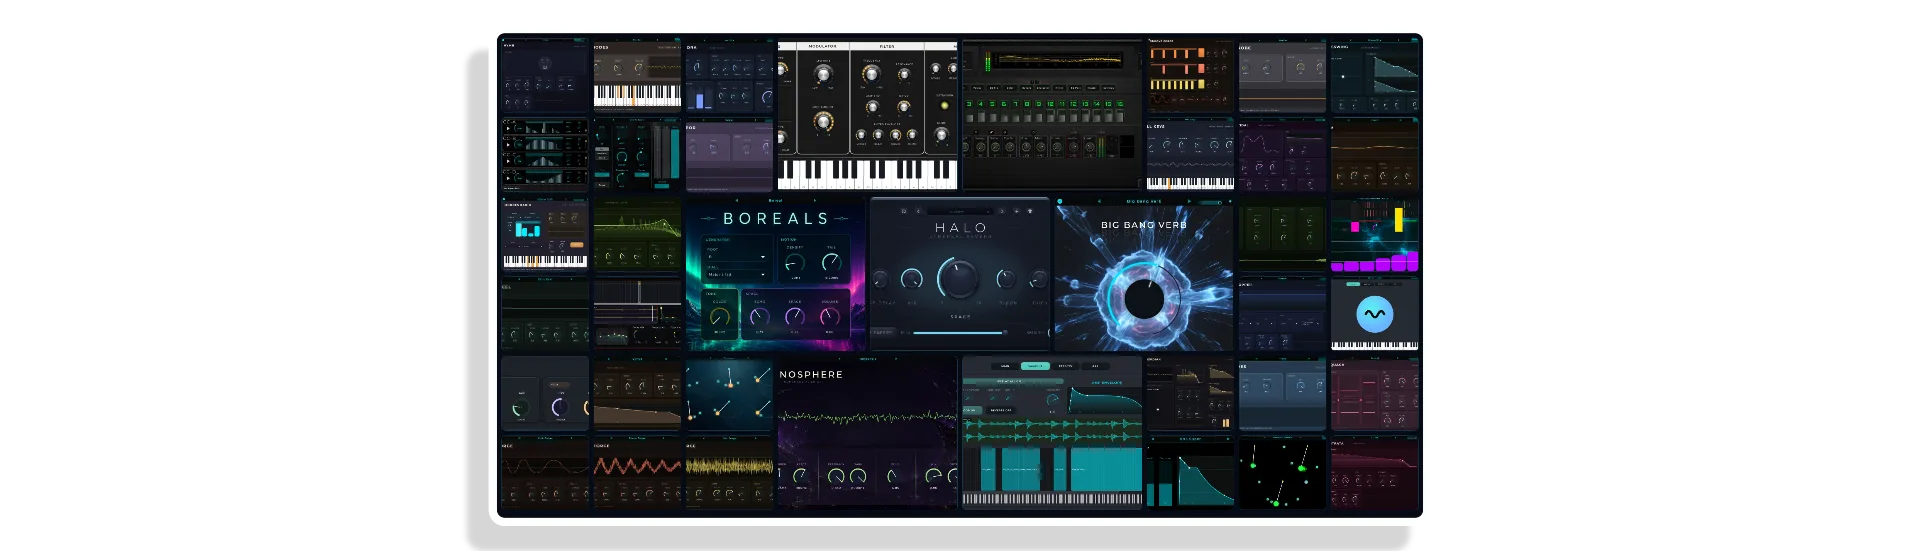Viewport: 1920px width, 551px height.
Task: Click the blue wave logo button
Action: 1375,314
